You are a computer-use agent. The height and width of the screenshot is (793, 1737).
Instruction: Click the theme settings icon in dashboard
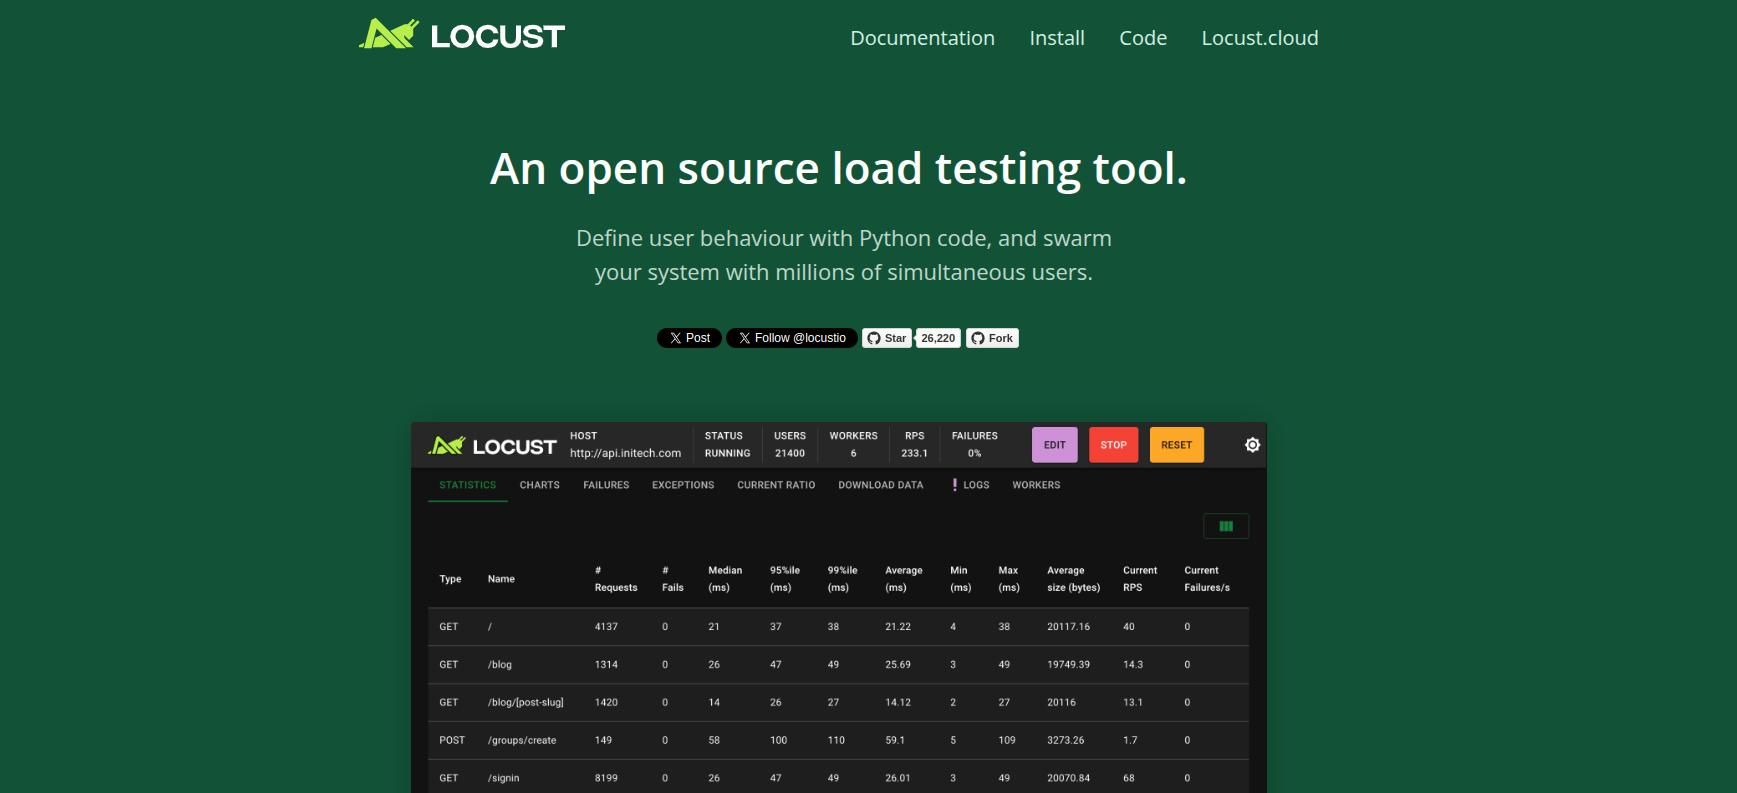pyautogui.click(x=1252, y=445)
